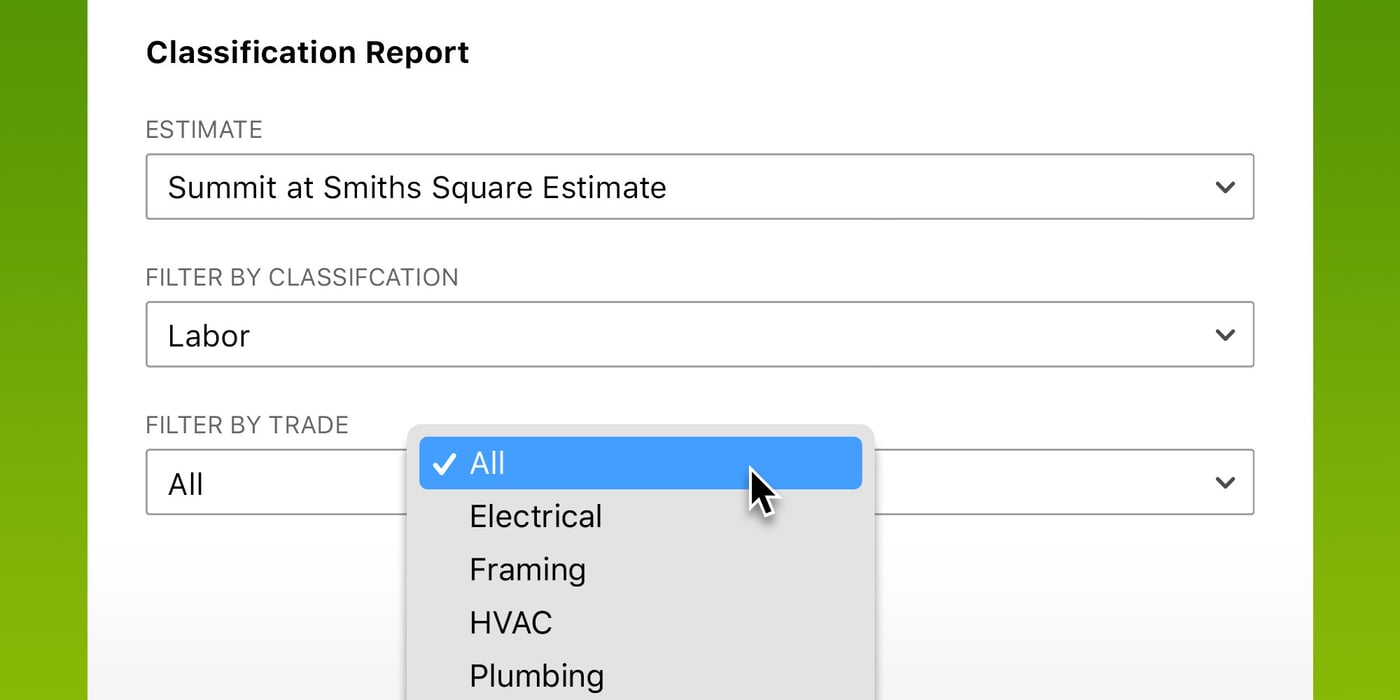Select Plumbing from the trade list

(640, 675)
